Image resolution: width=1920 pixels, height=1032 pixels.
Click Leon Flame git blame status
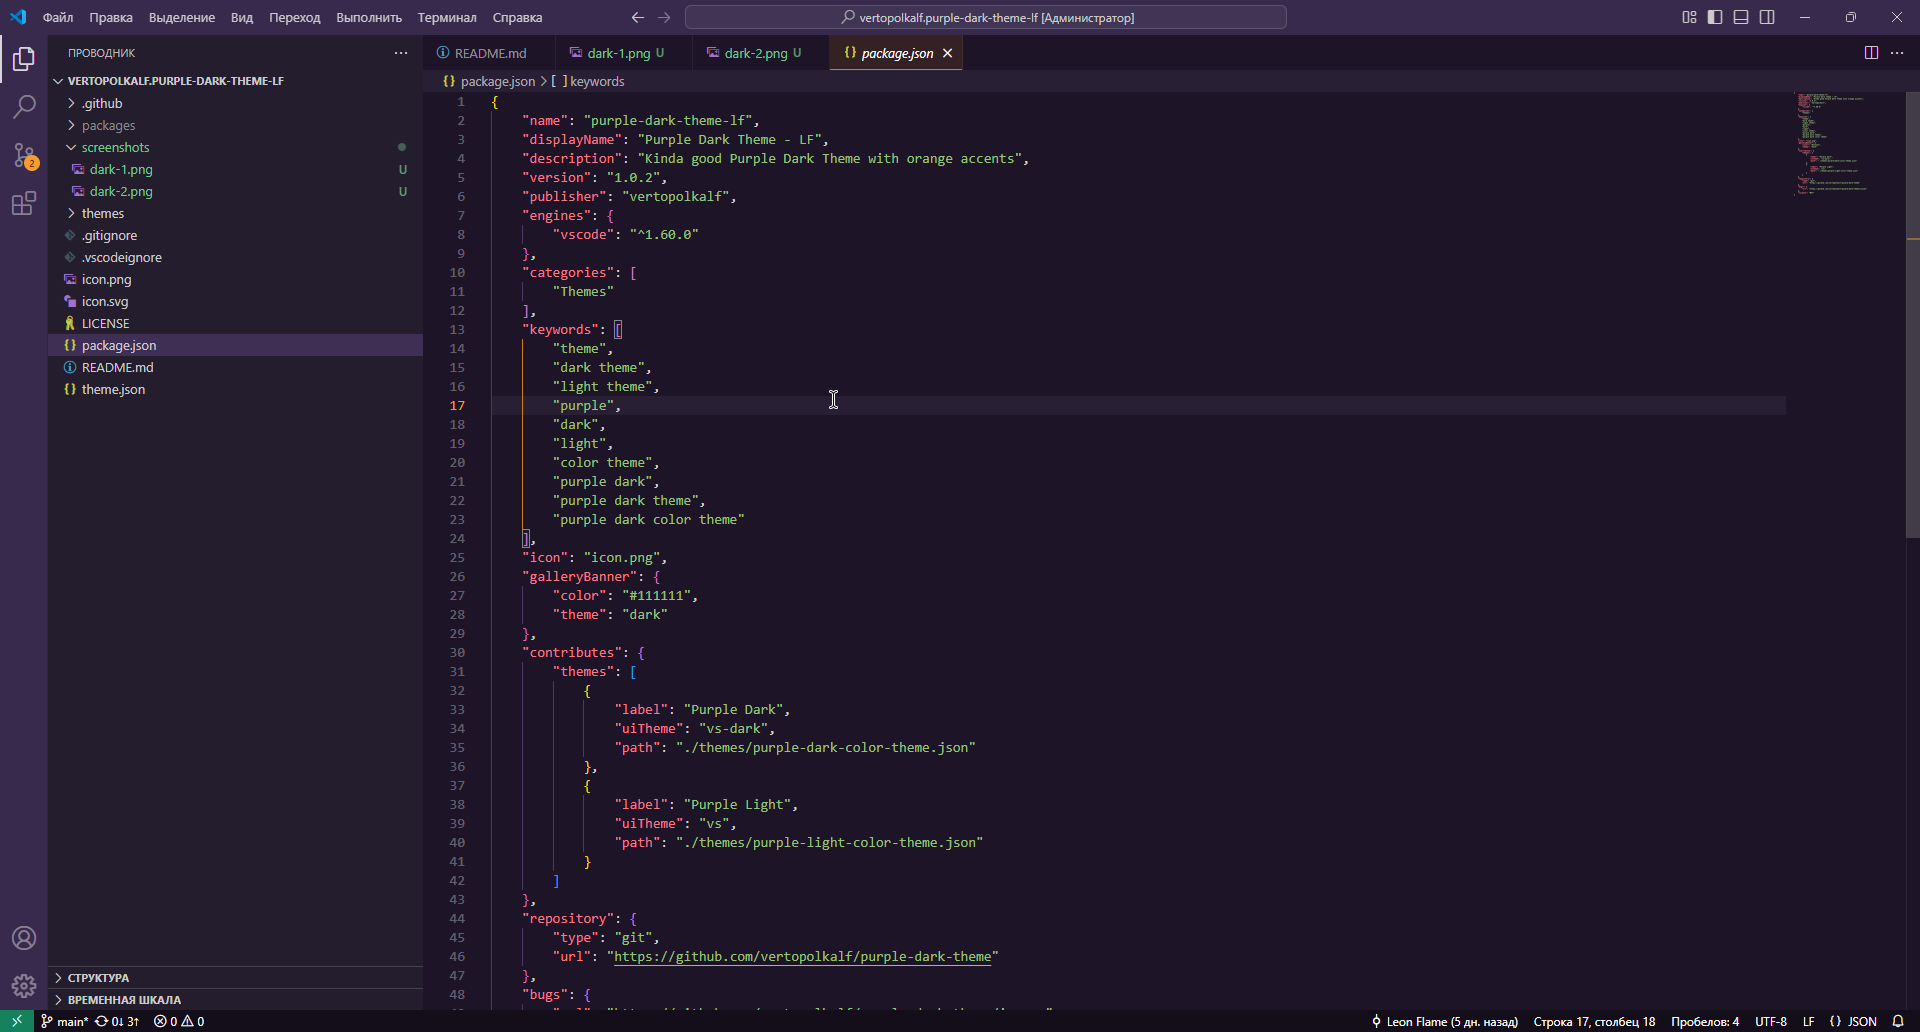tap(1444, 1021)
